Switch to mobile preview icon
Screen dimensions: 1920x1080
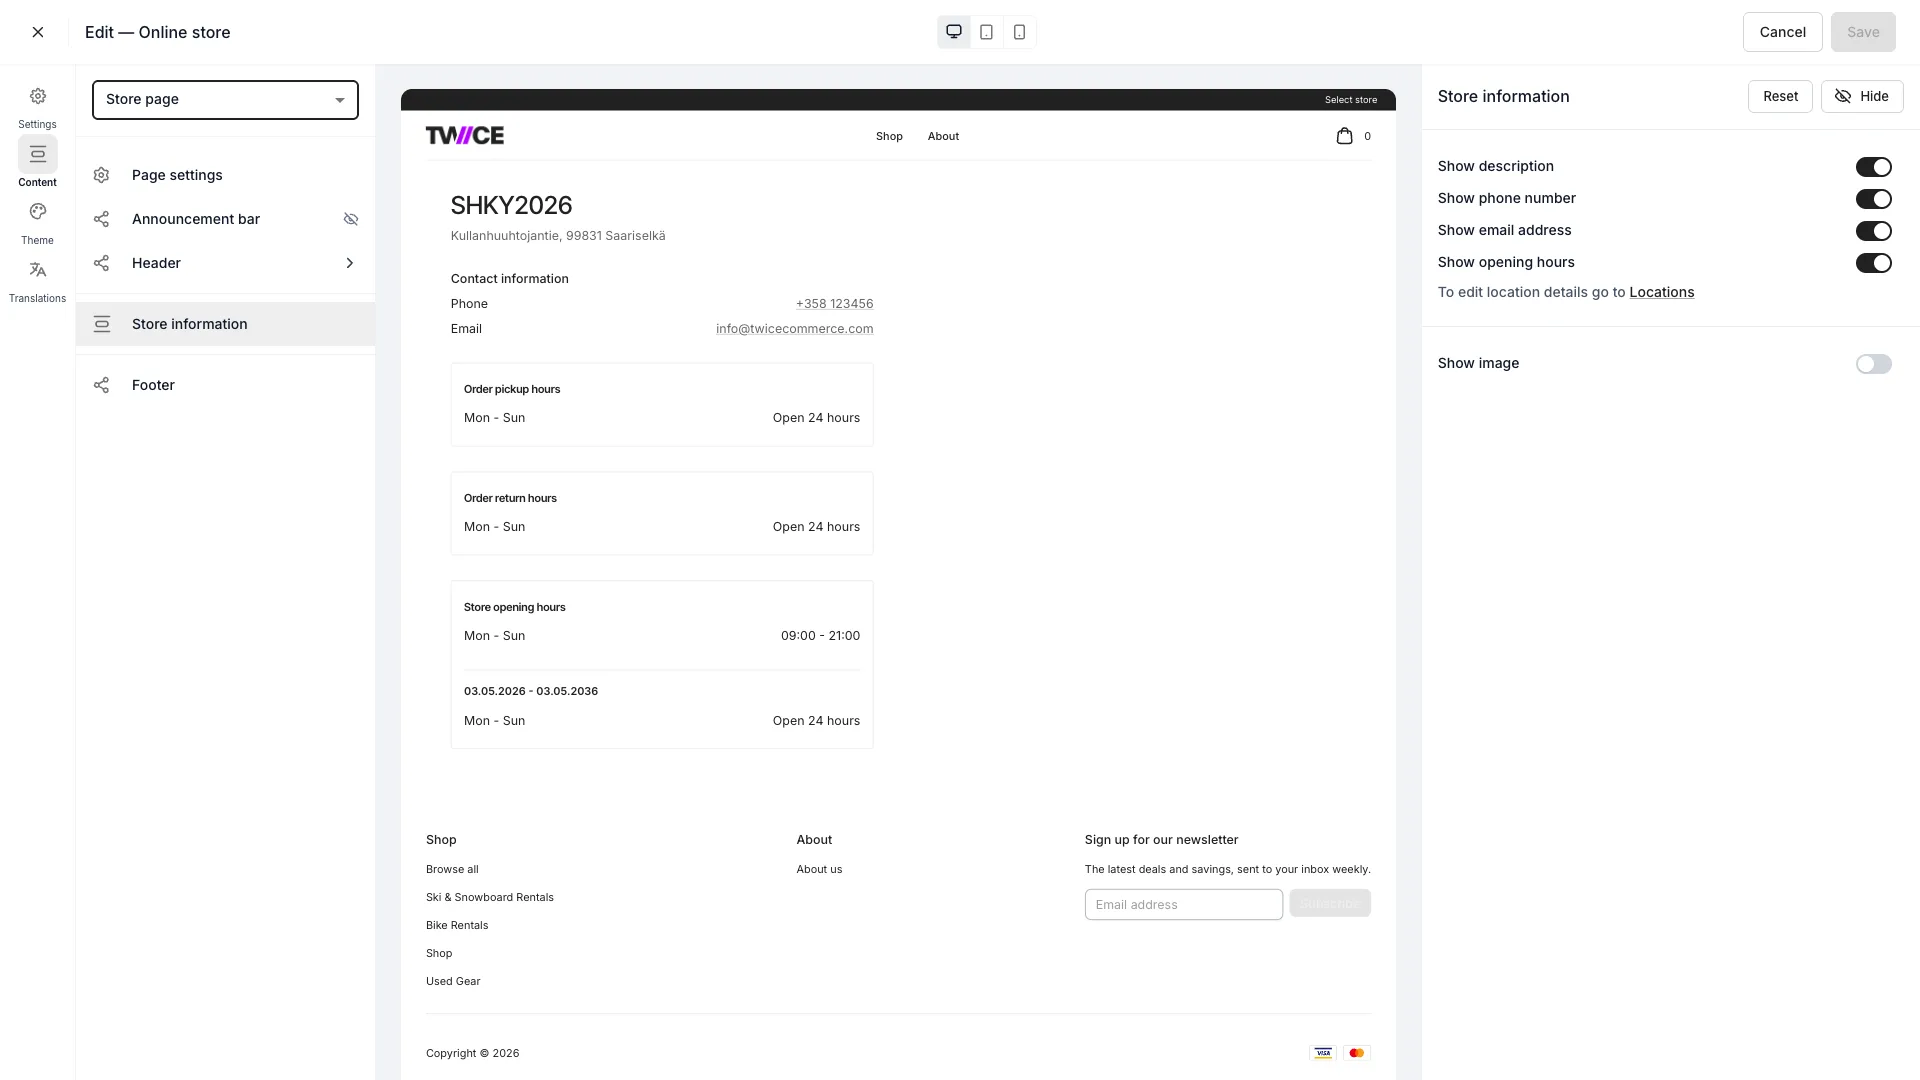point(1019,32)
